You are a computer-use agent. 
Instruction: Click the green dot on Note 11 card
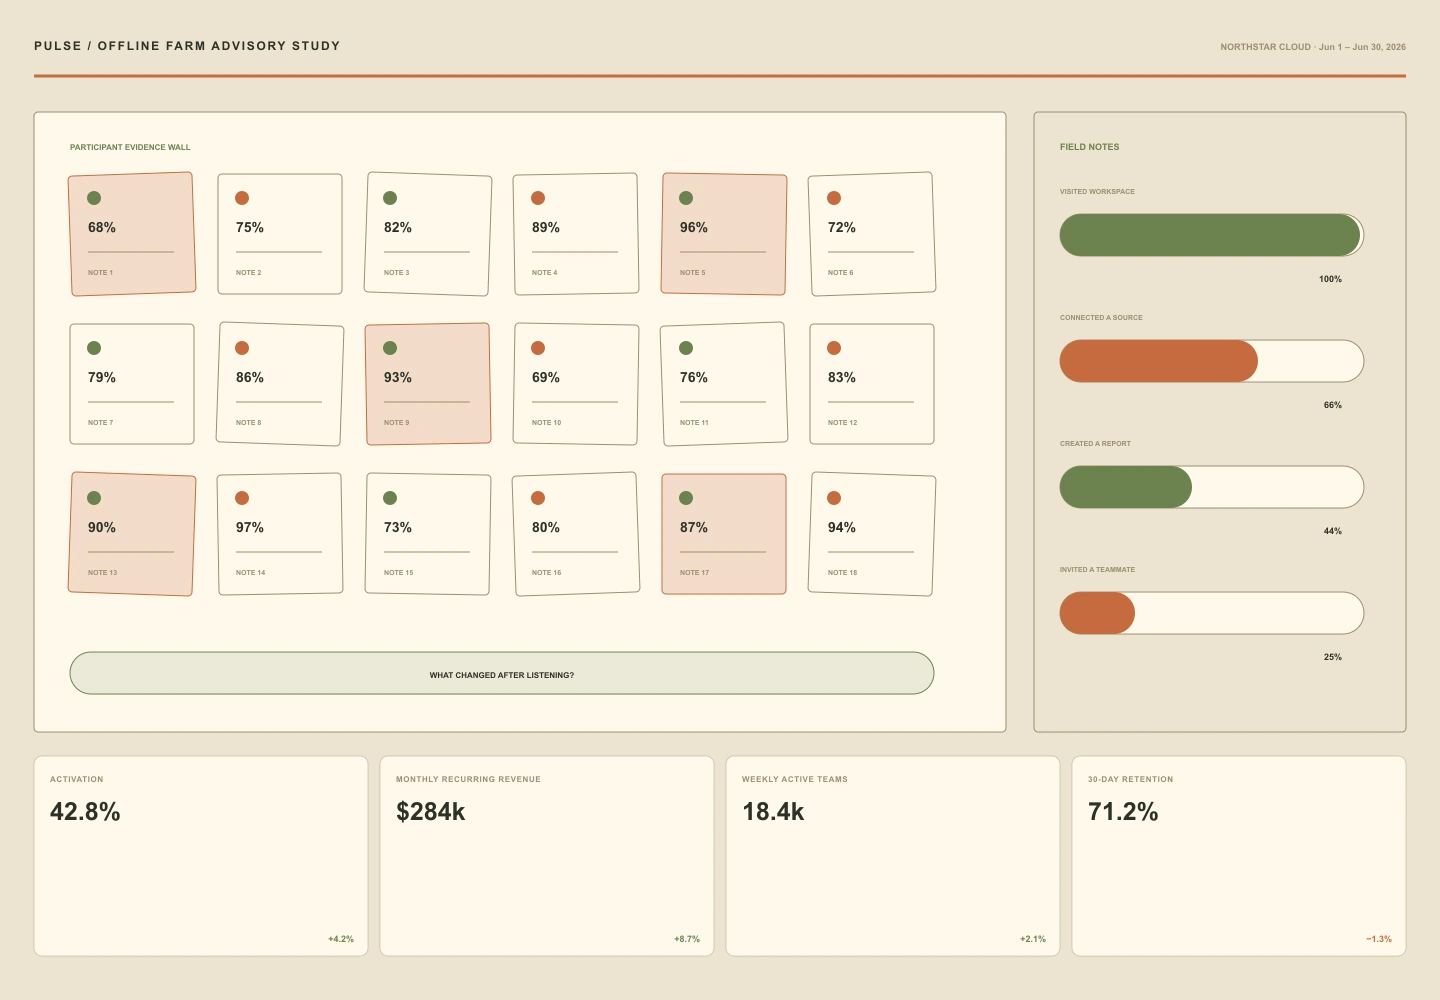click(686, 348)
